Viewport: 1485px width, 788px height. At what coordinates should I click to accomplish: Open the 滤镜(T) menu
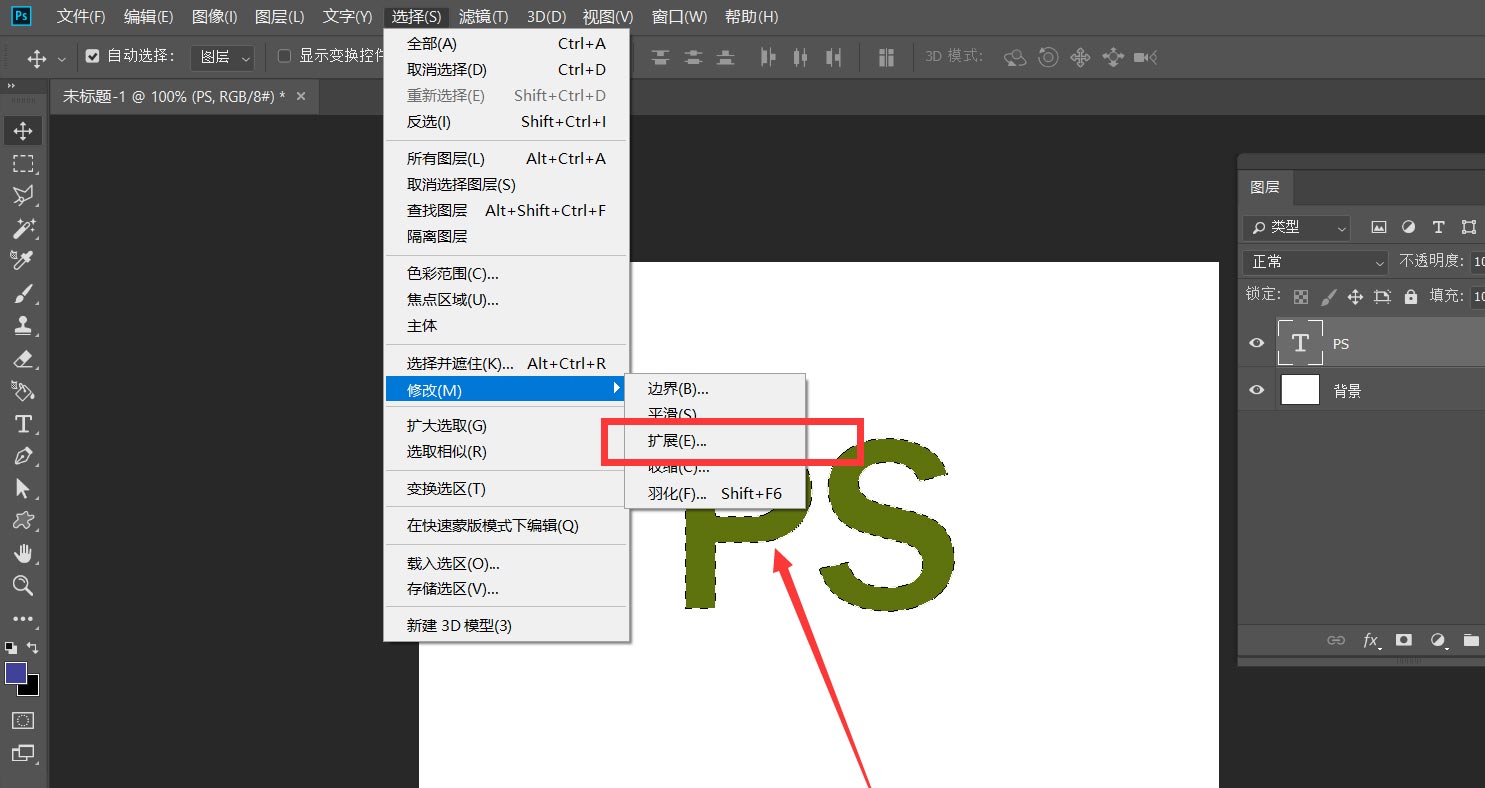click(x=483, y=17)
